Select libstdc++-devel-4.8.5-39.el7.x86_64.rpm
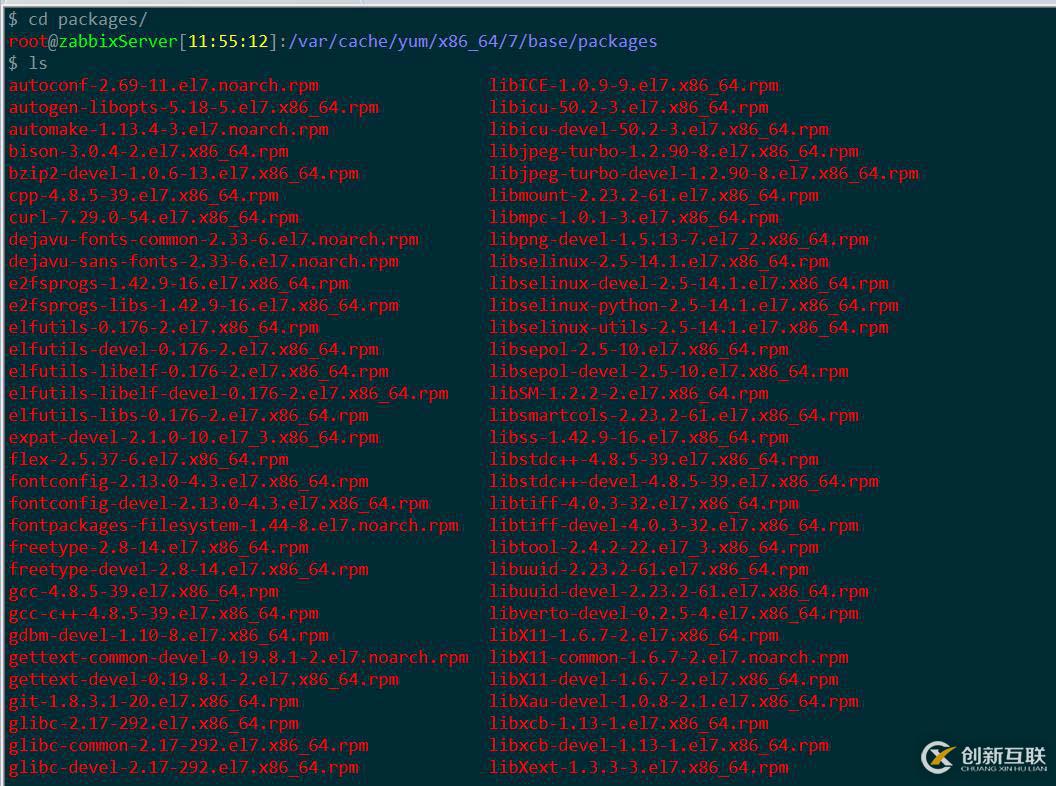 coord(684,482)
